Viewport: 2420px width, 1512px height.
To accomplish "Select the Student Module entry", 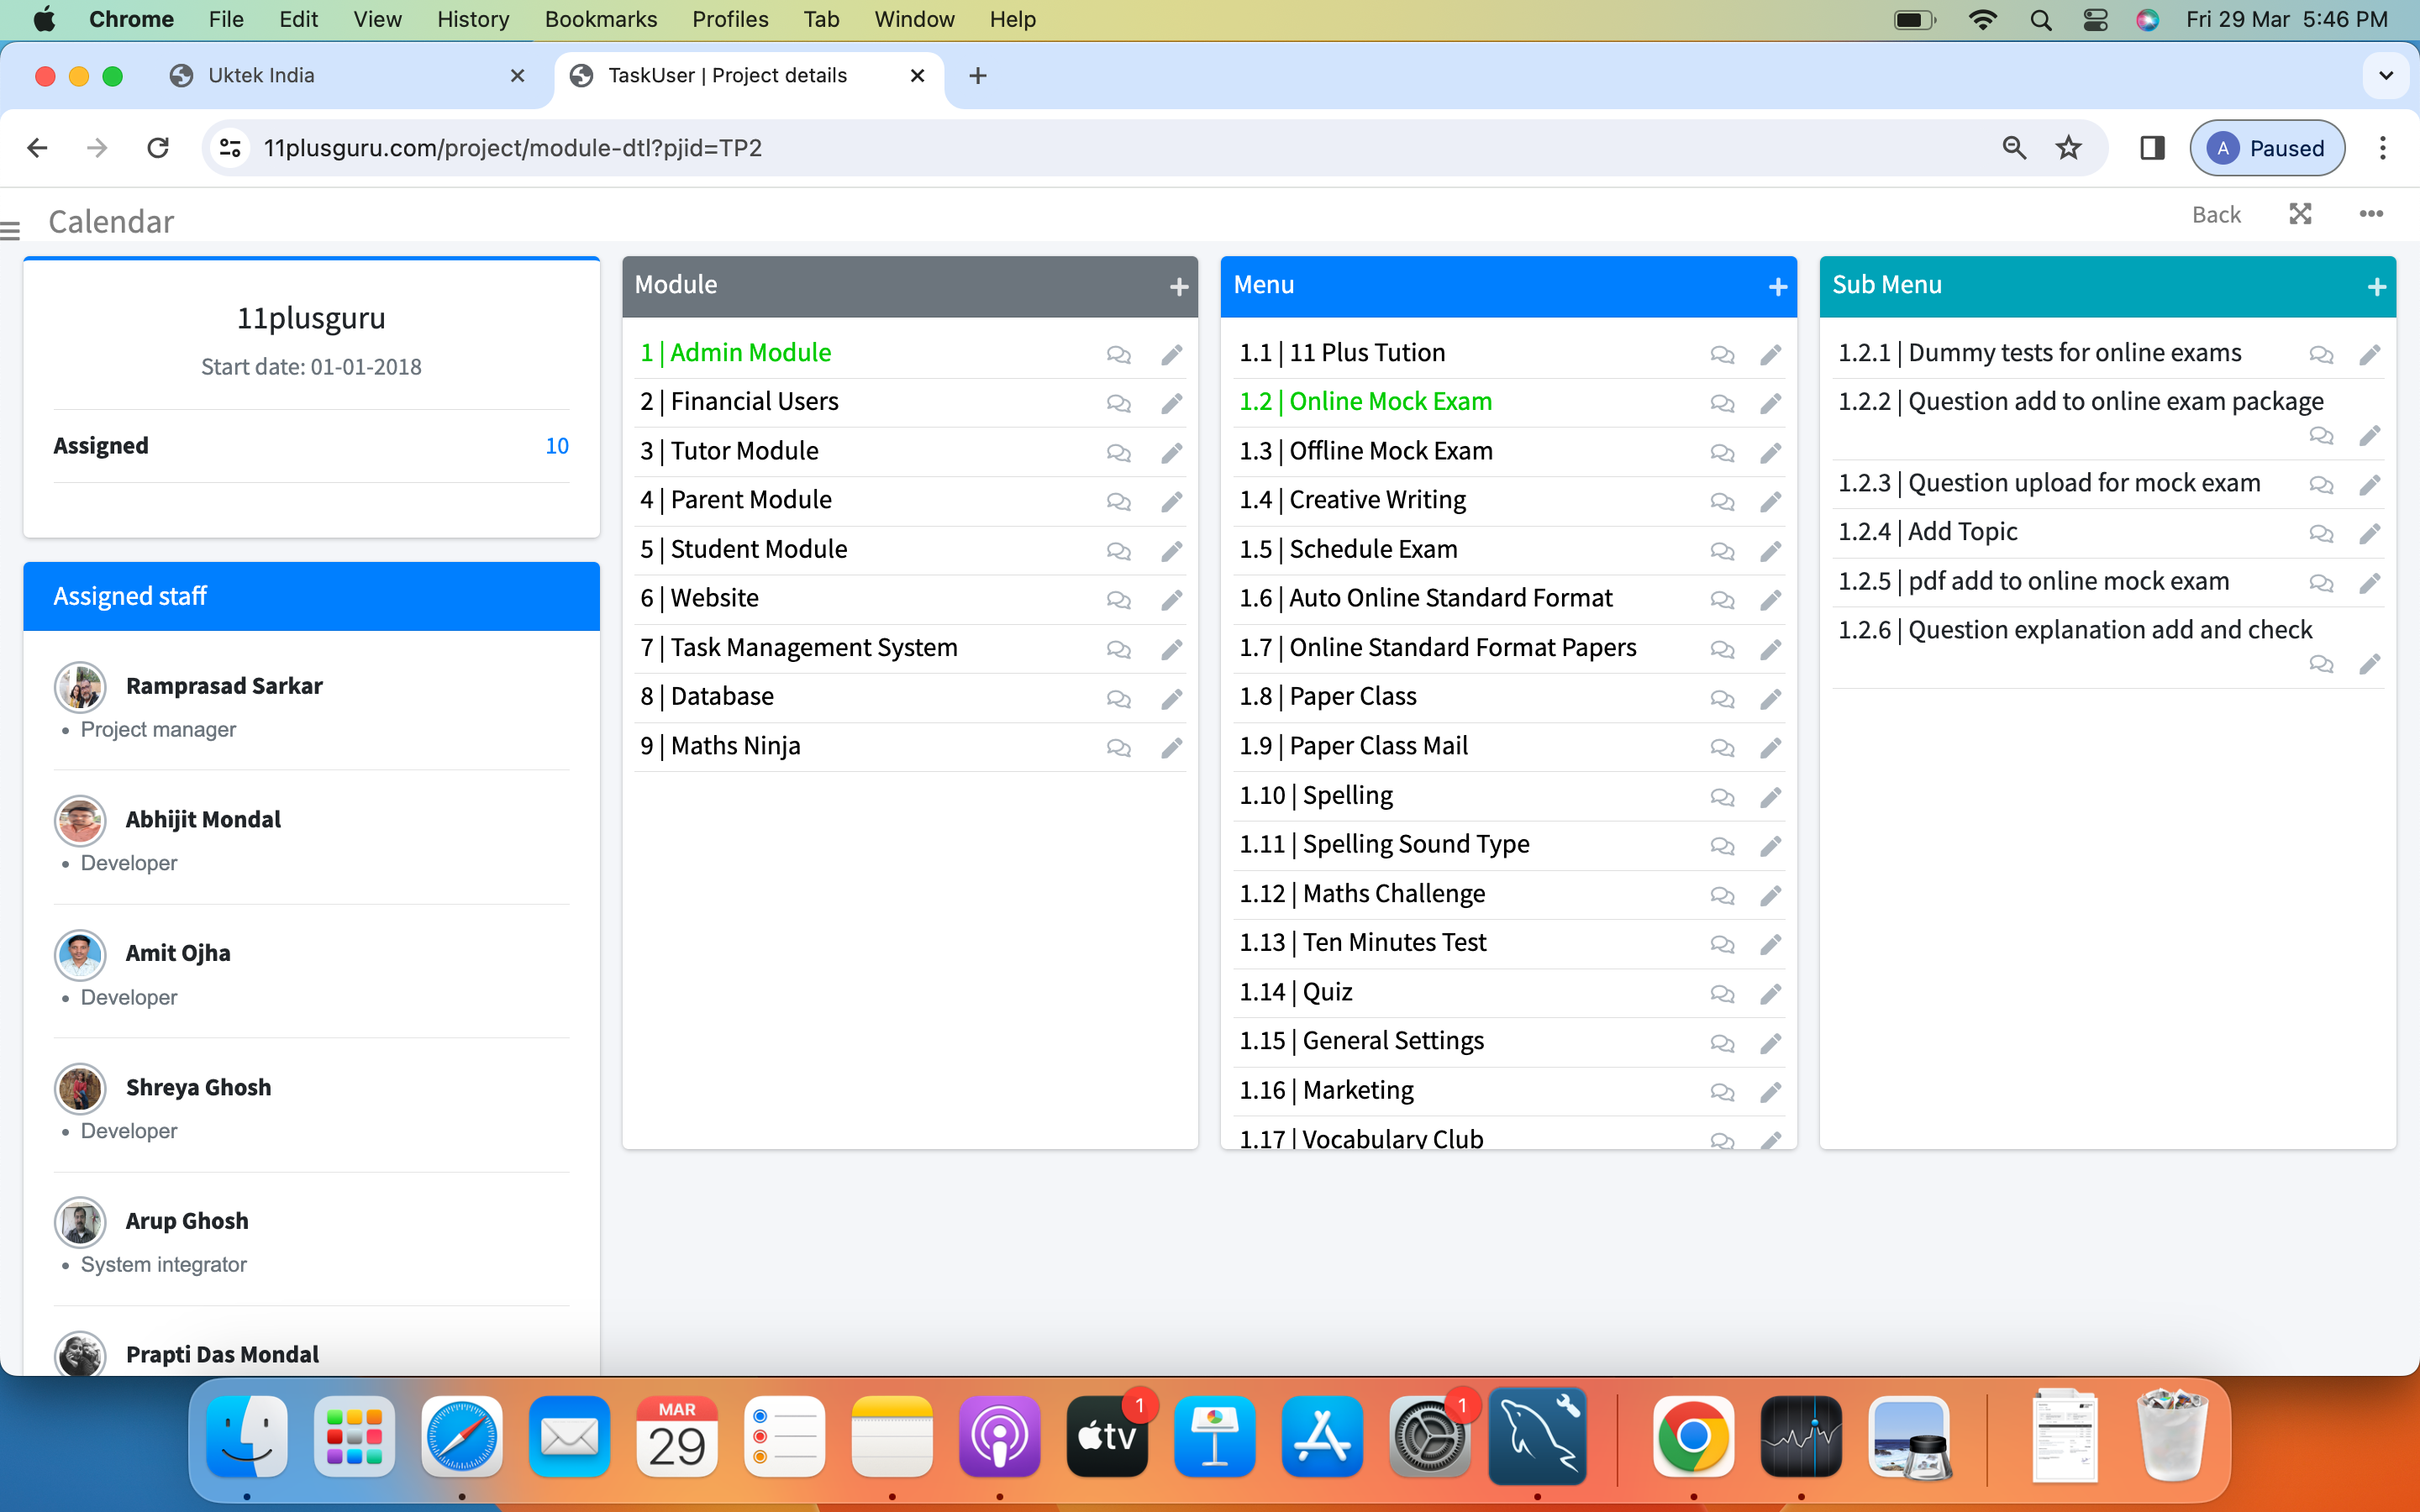I will pos(758,549).
